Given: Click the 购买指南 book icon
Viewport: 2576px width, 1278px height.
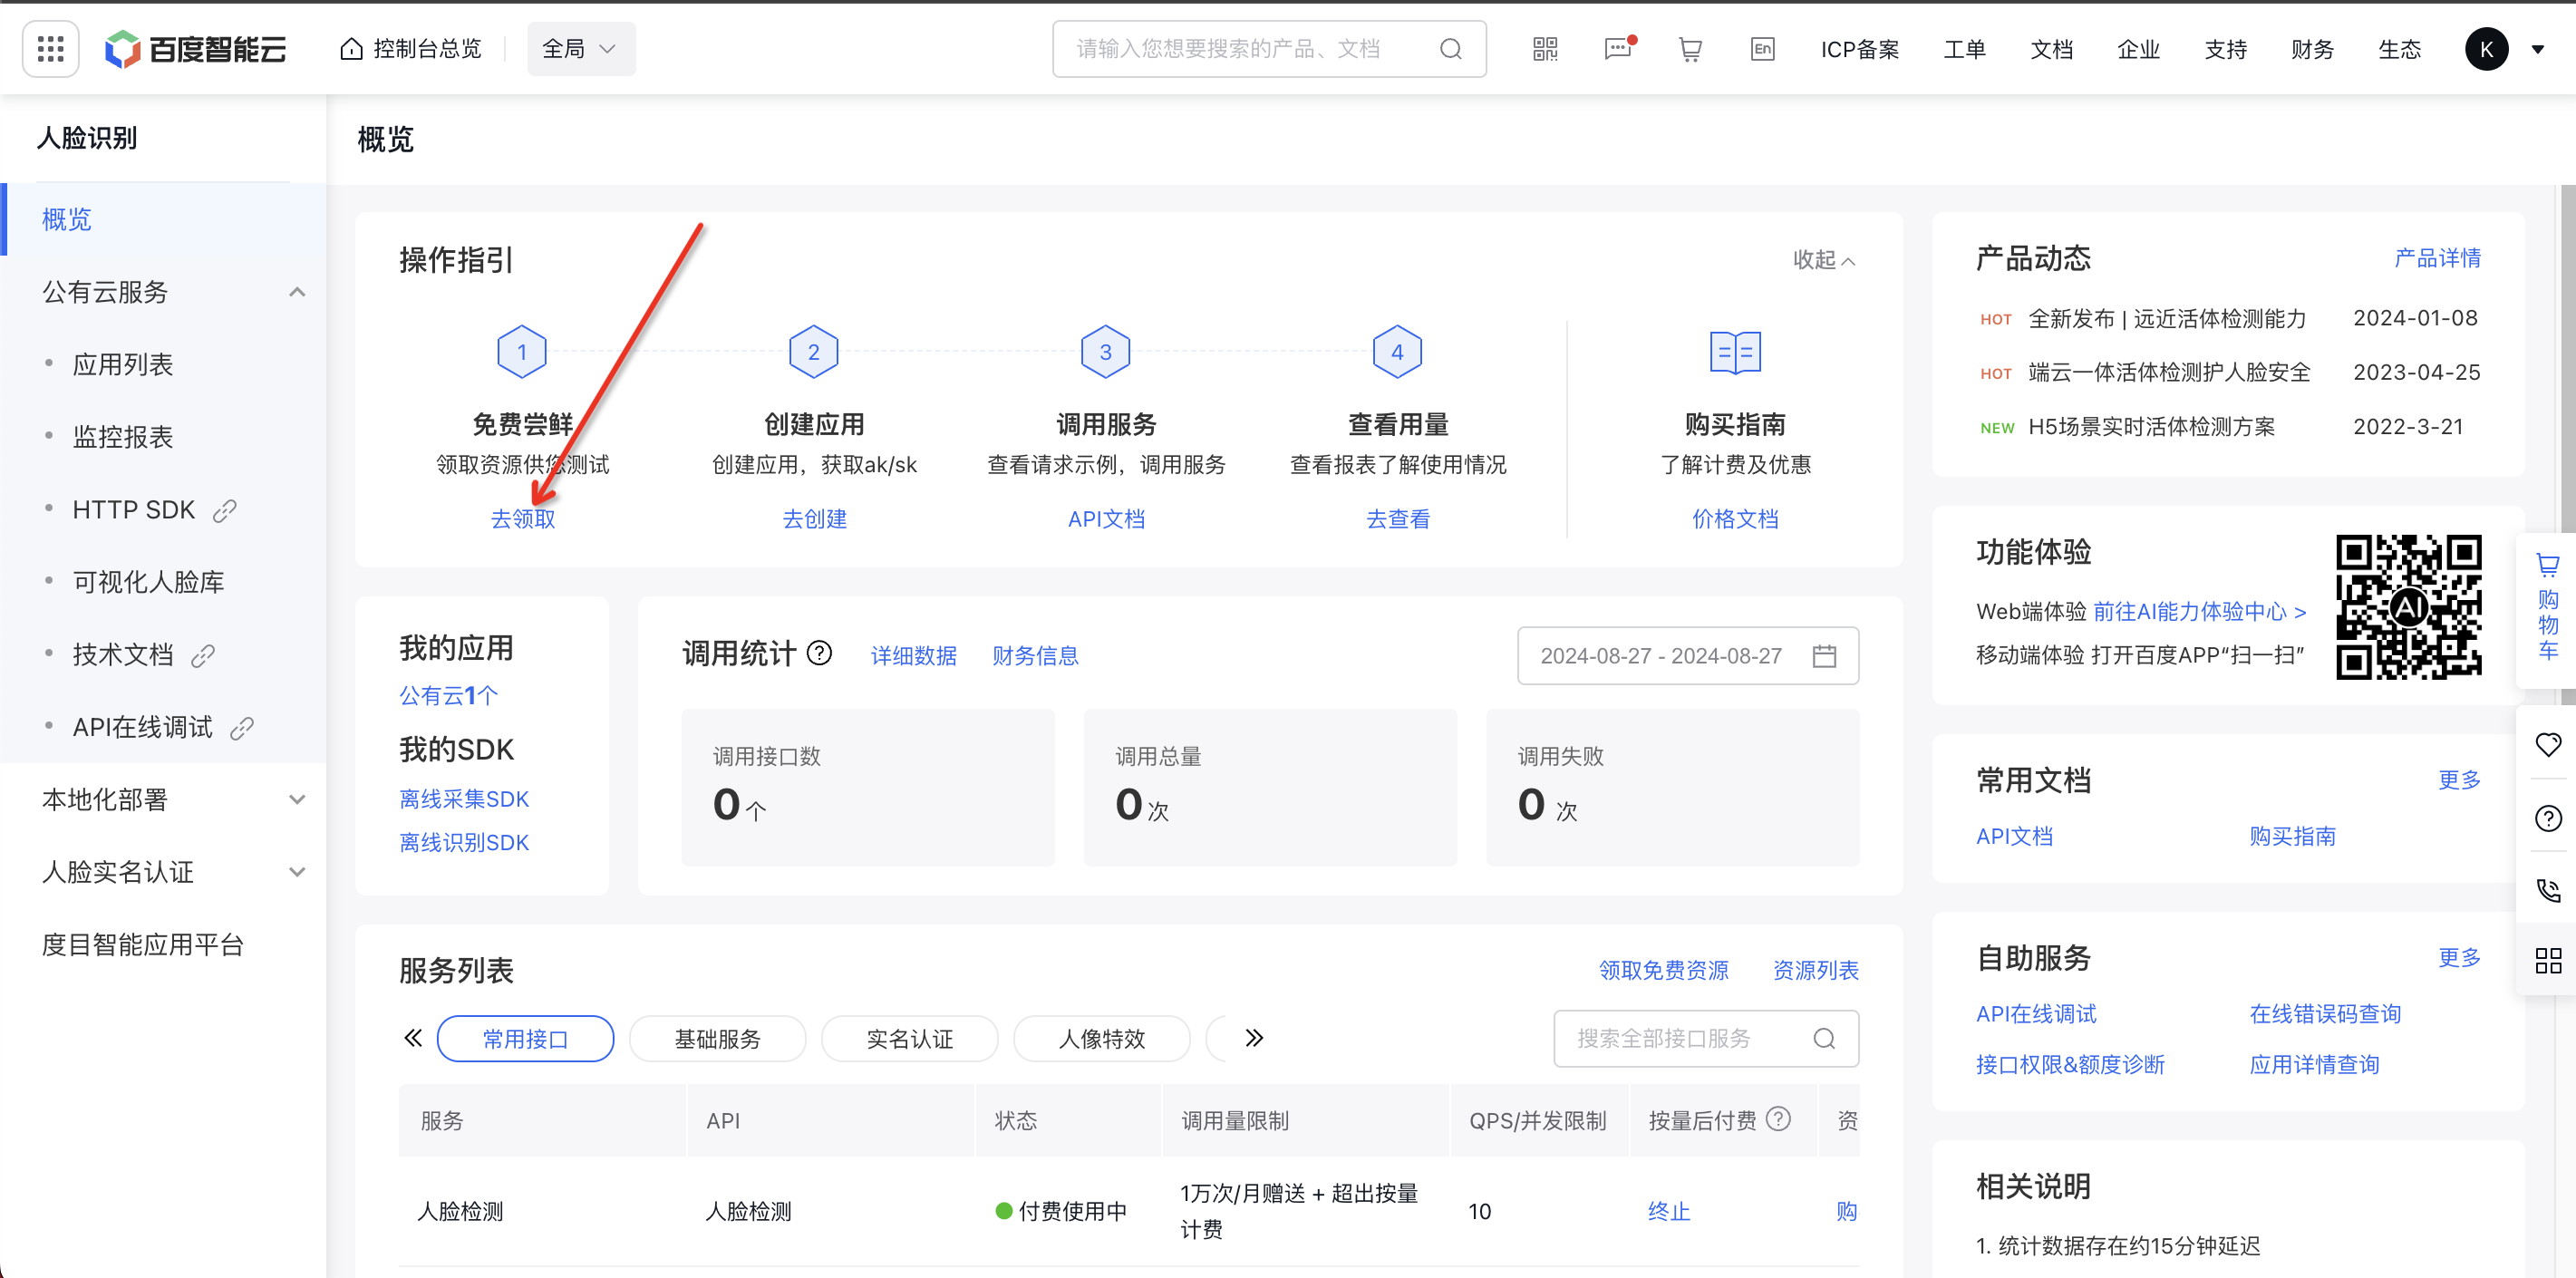Looking at the screenshot, I should click(x=1735, y=352).
